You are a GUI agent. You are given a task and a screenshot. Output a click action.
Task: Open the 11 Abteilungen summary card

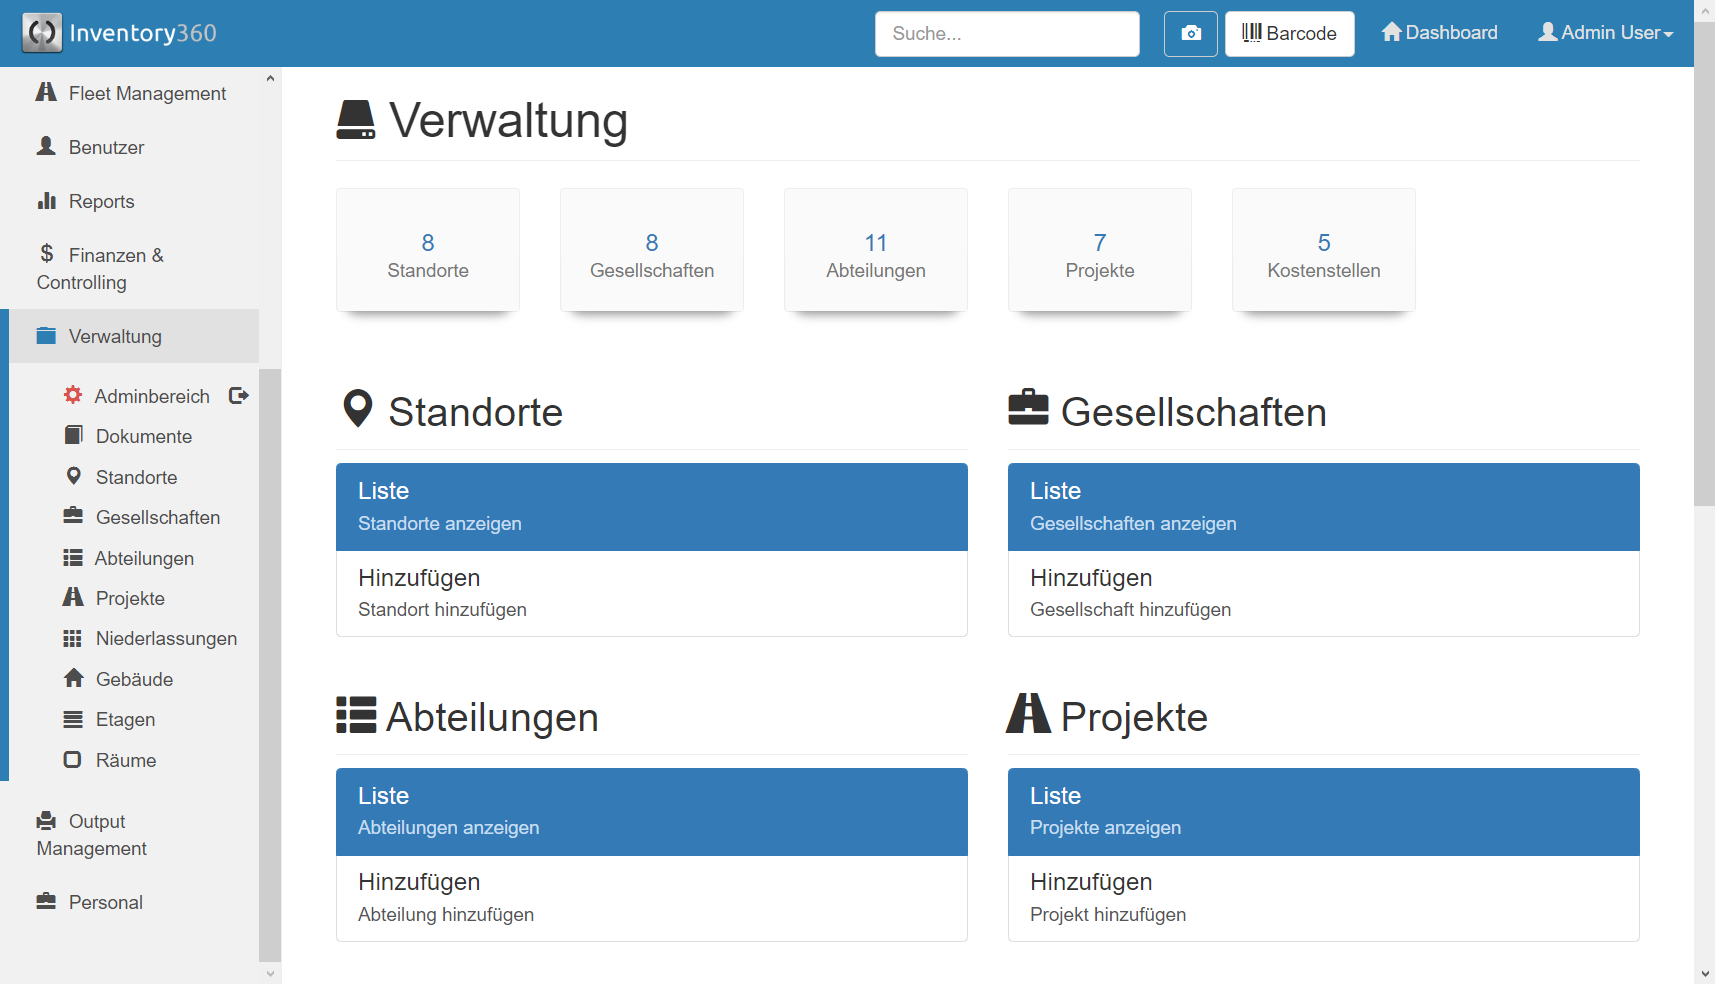point(876,250)
